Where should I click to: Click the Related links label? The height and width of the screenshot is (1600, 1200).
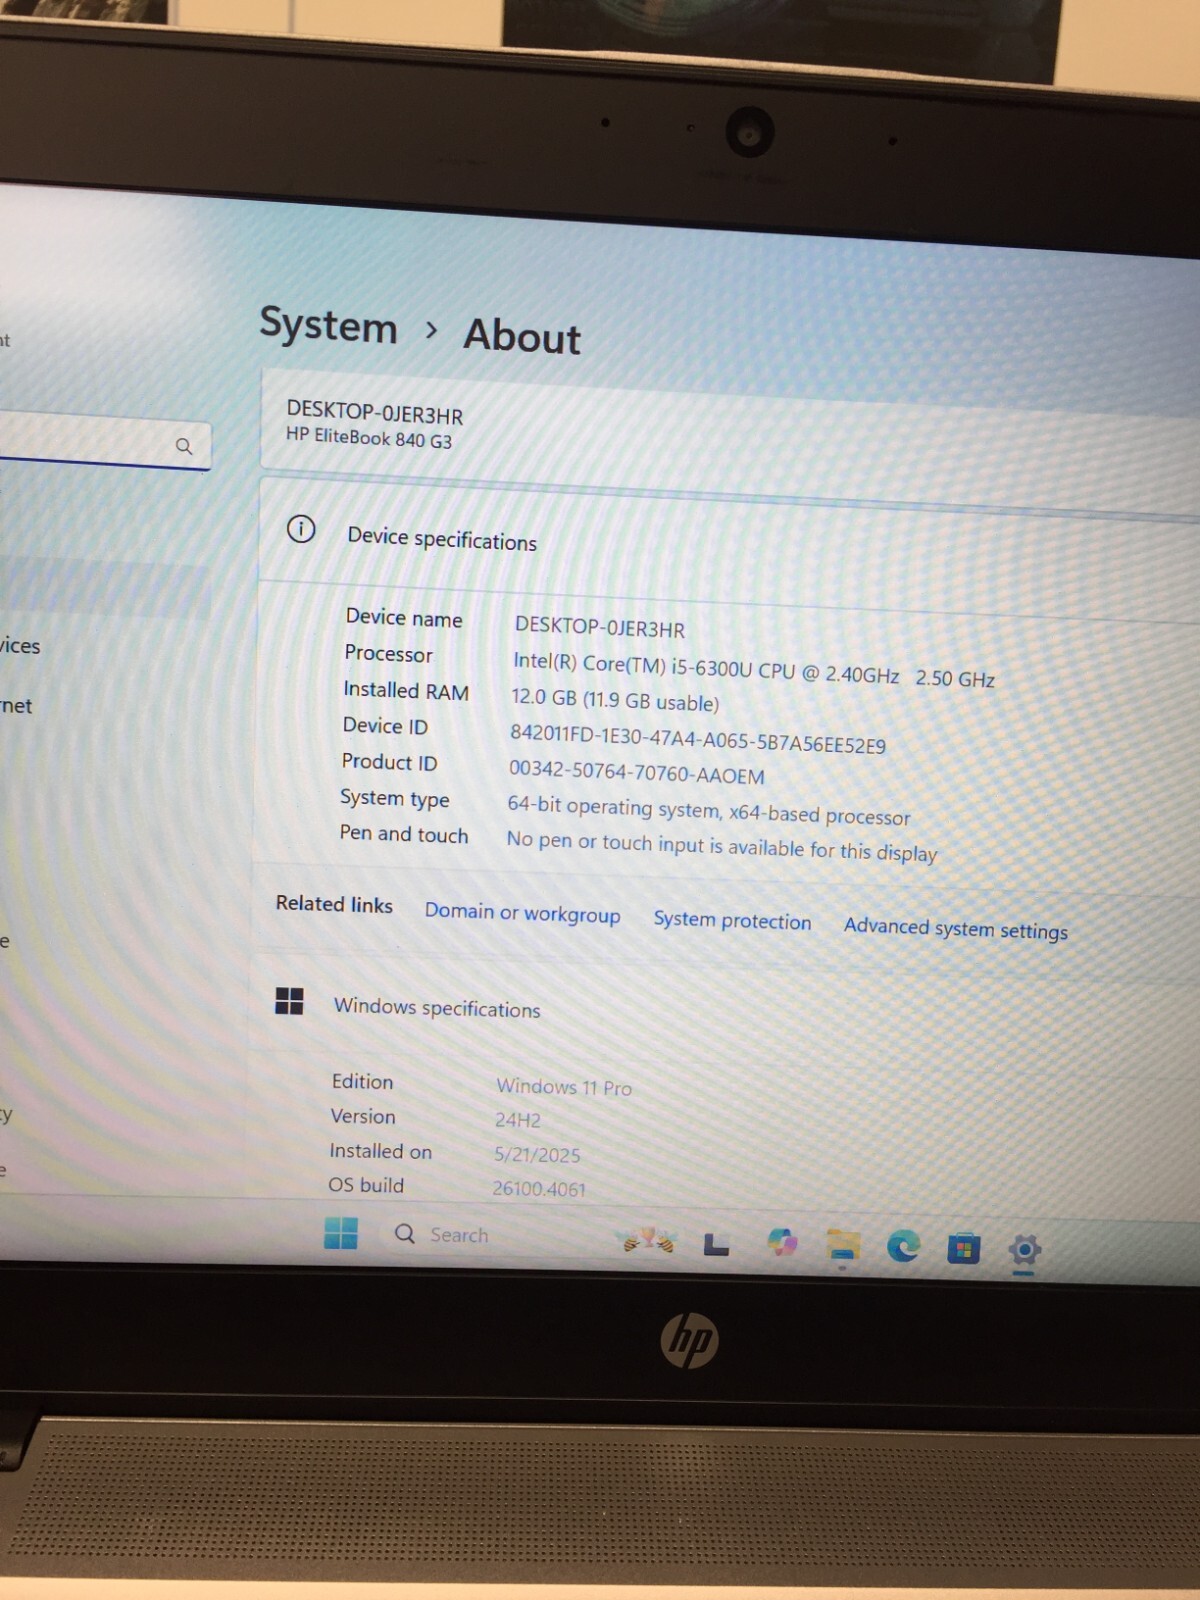pyautogui.click(x=334, y=904)
